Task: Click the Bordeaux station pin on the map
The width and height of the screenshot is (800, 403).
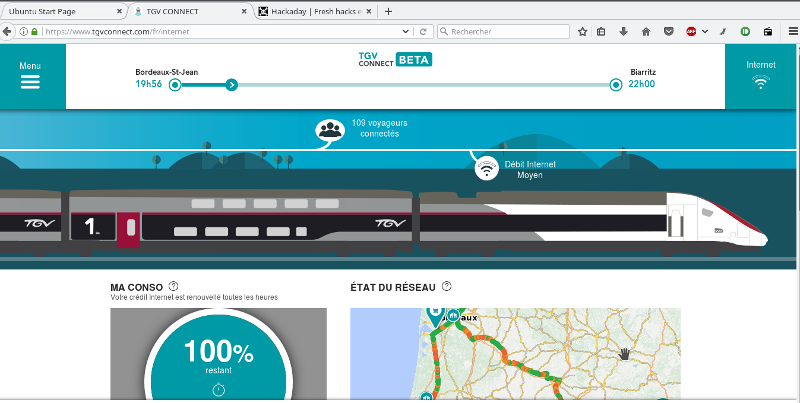Action: [x=436, y=316]
